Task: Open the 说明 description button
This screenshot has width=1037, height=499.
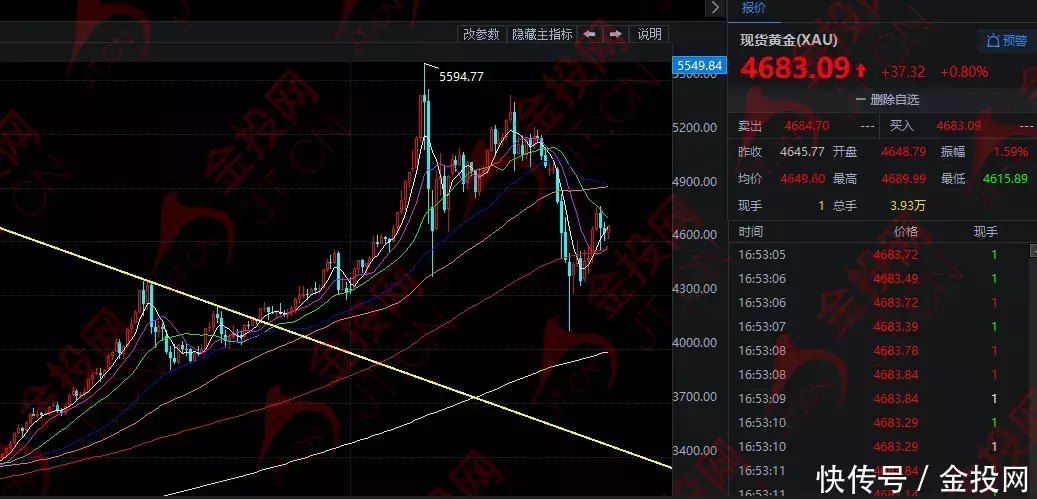Action: (x=649, y=34)
